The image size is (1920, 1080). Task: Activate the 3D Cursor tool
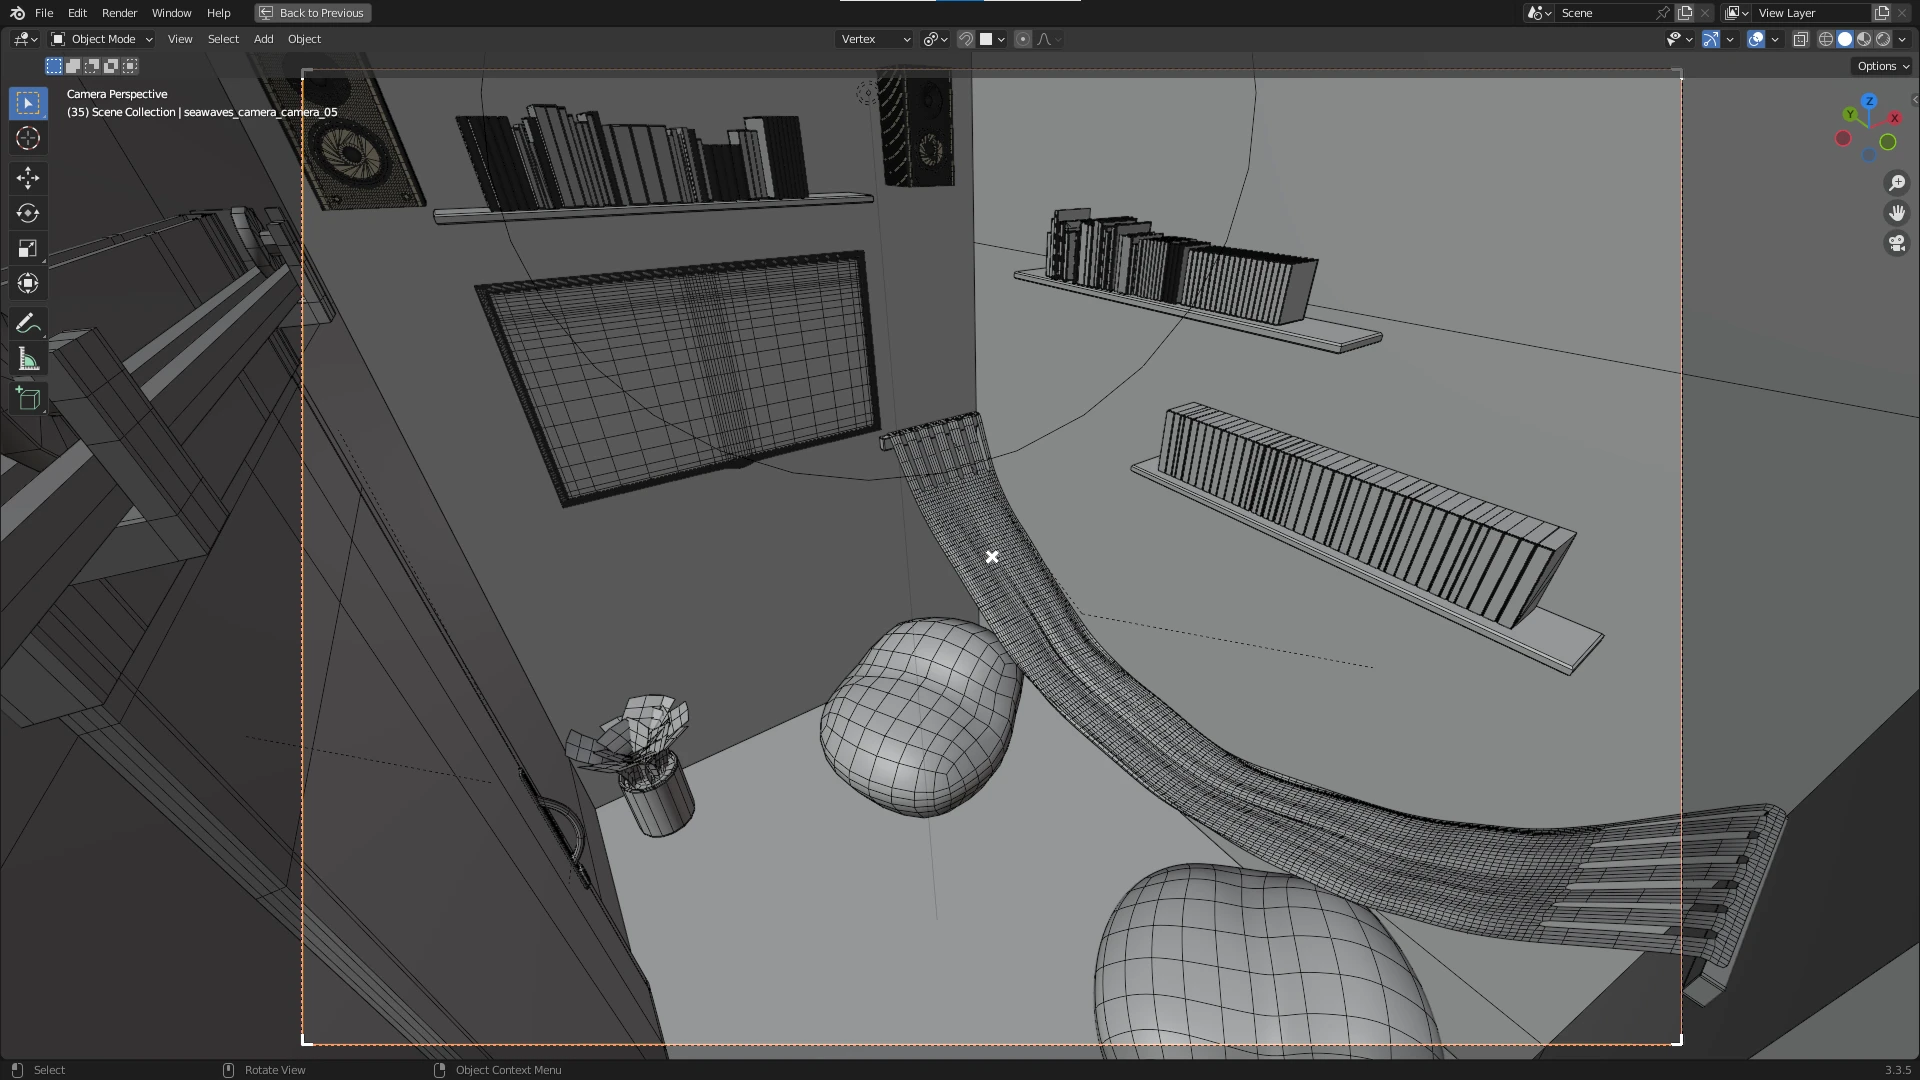(28, 138)
